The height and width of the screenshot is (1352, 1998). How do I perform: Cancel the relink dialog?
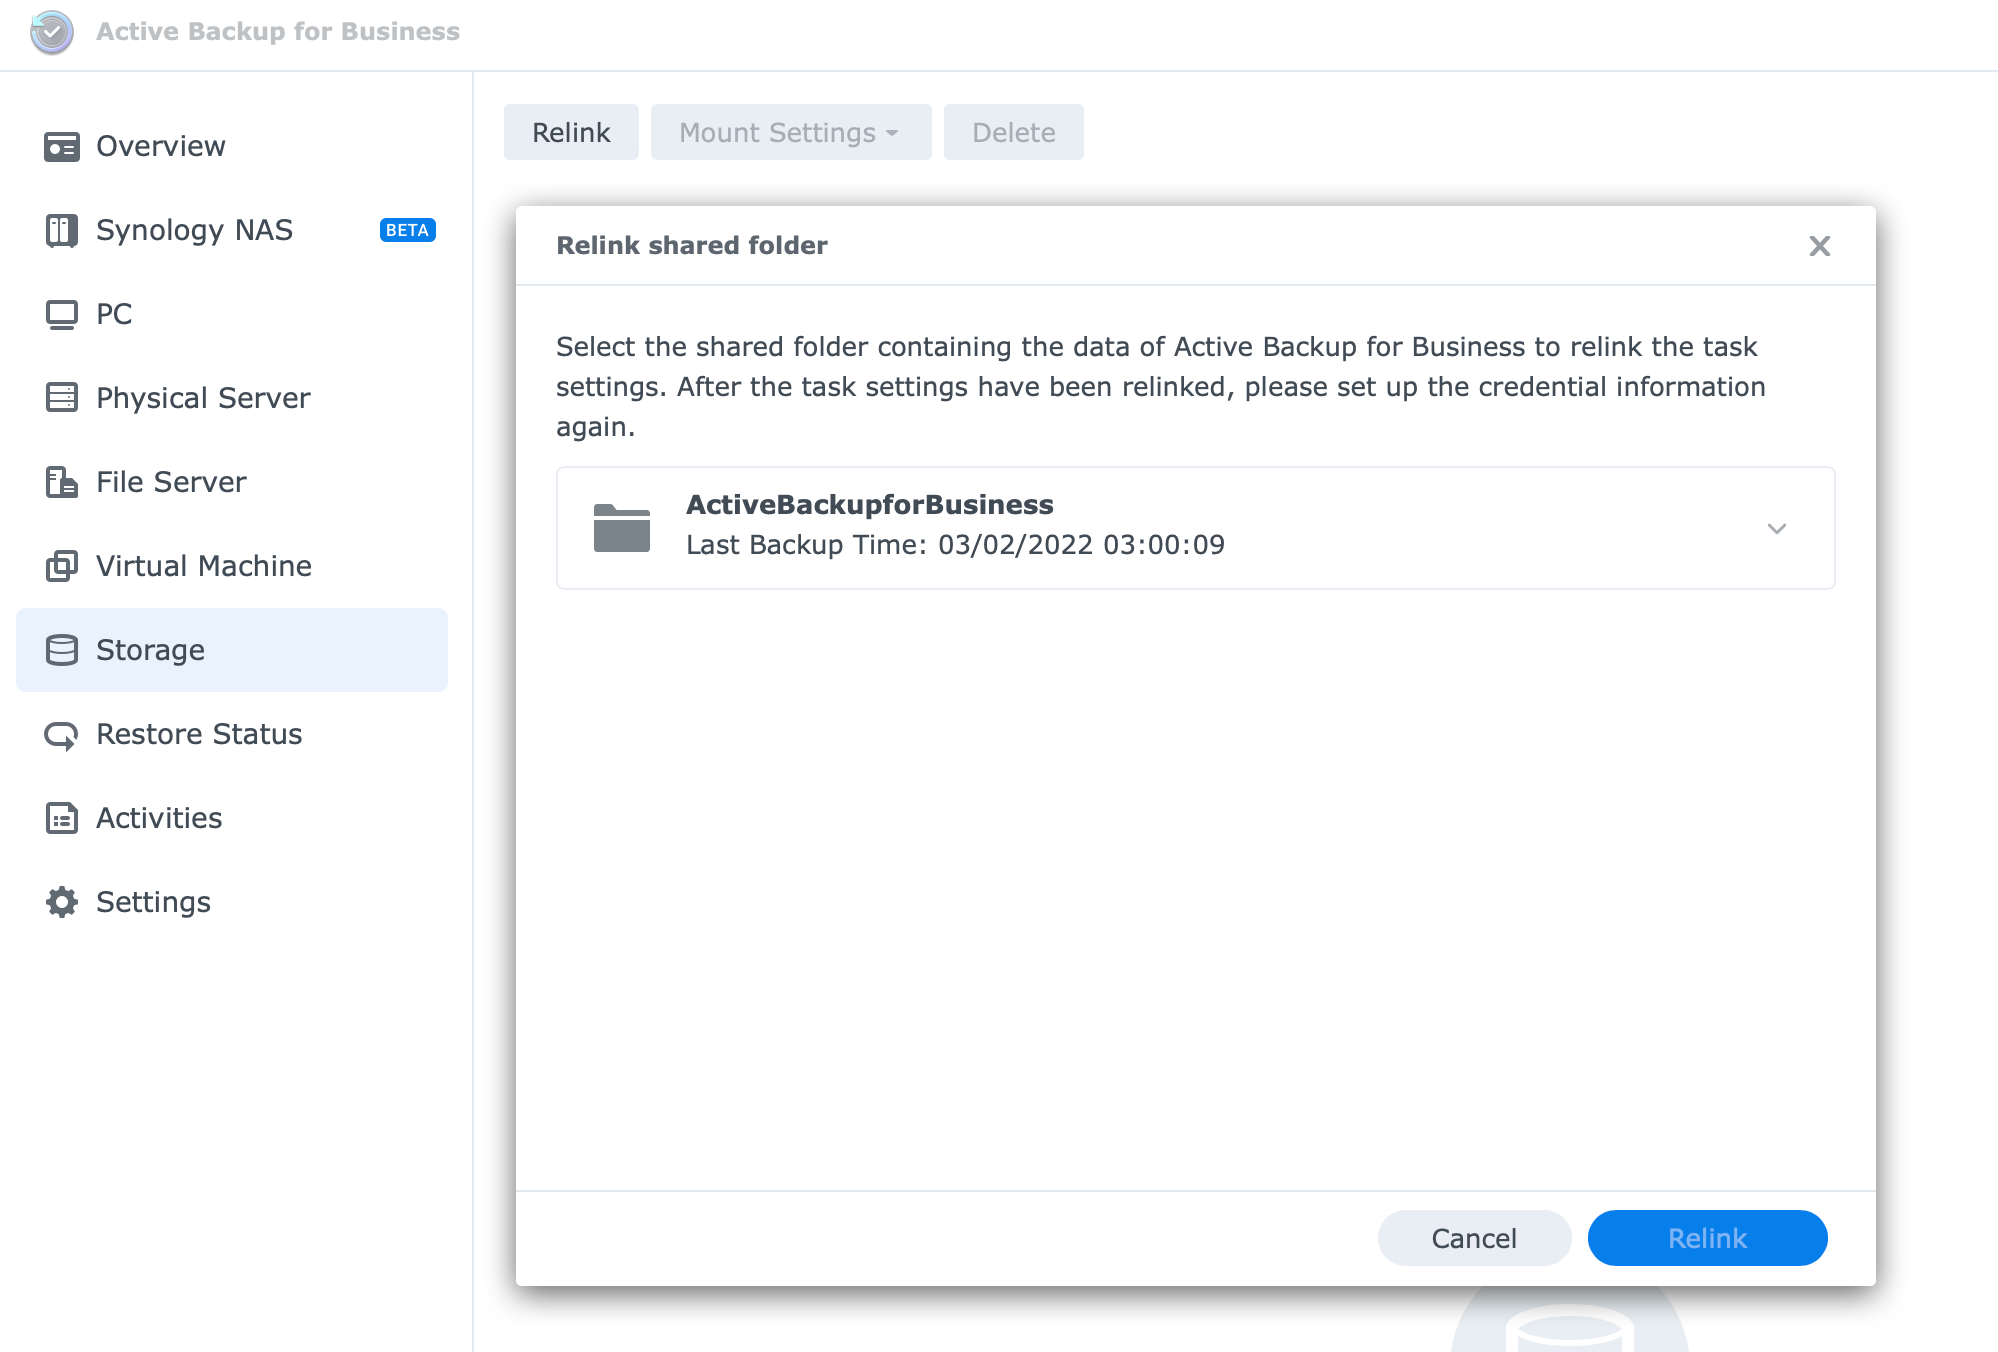(x=1474, y=1238)
